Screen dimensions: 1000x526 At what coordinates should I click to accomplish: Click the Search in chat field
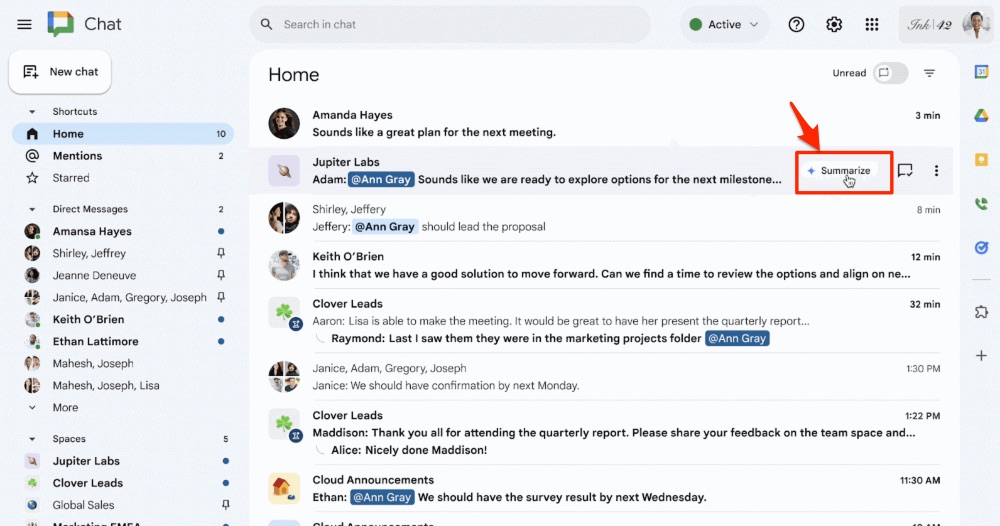[450, 24]
